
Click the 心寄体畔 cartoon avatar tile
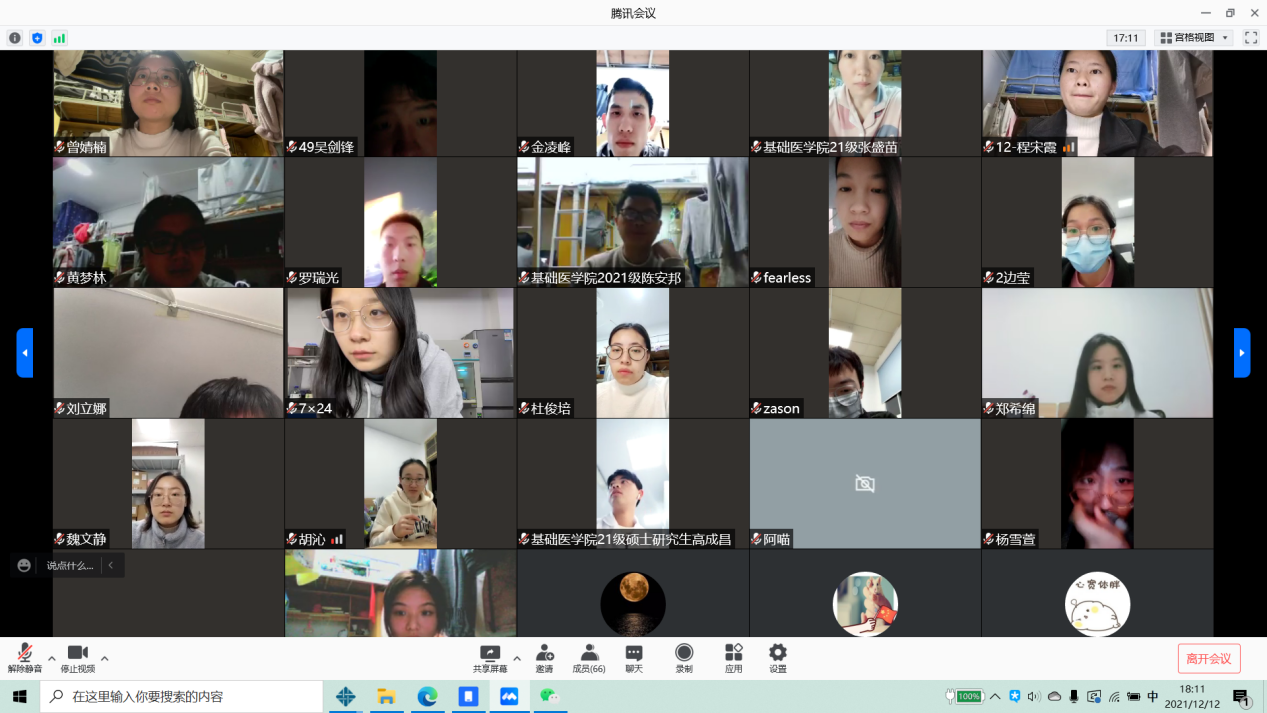(x=1097, y=593)
